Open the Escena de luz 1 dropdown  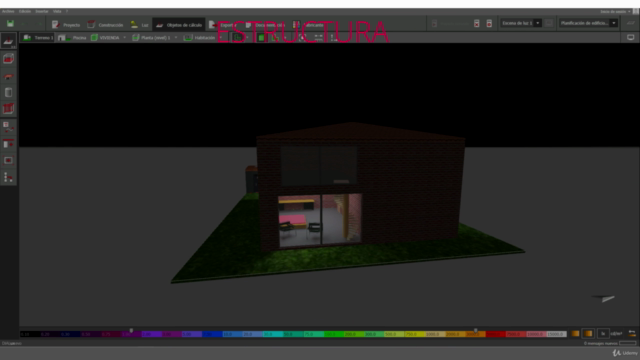(x=521, y=23)
